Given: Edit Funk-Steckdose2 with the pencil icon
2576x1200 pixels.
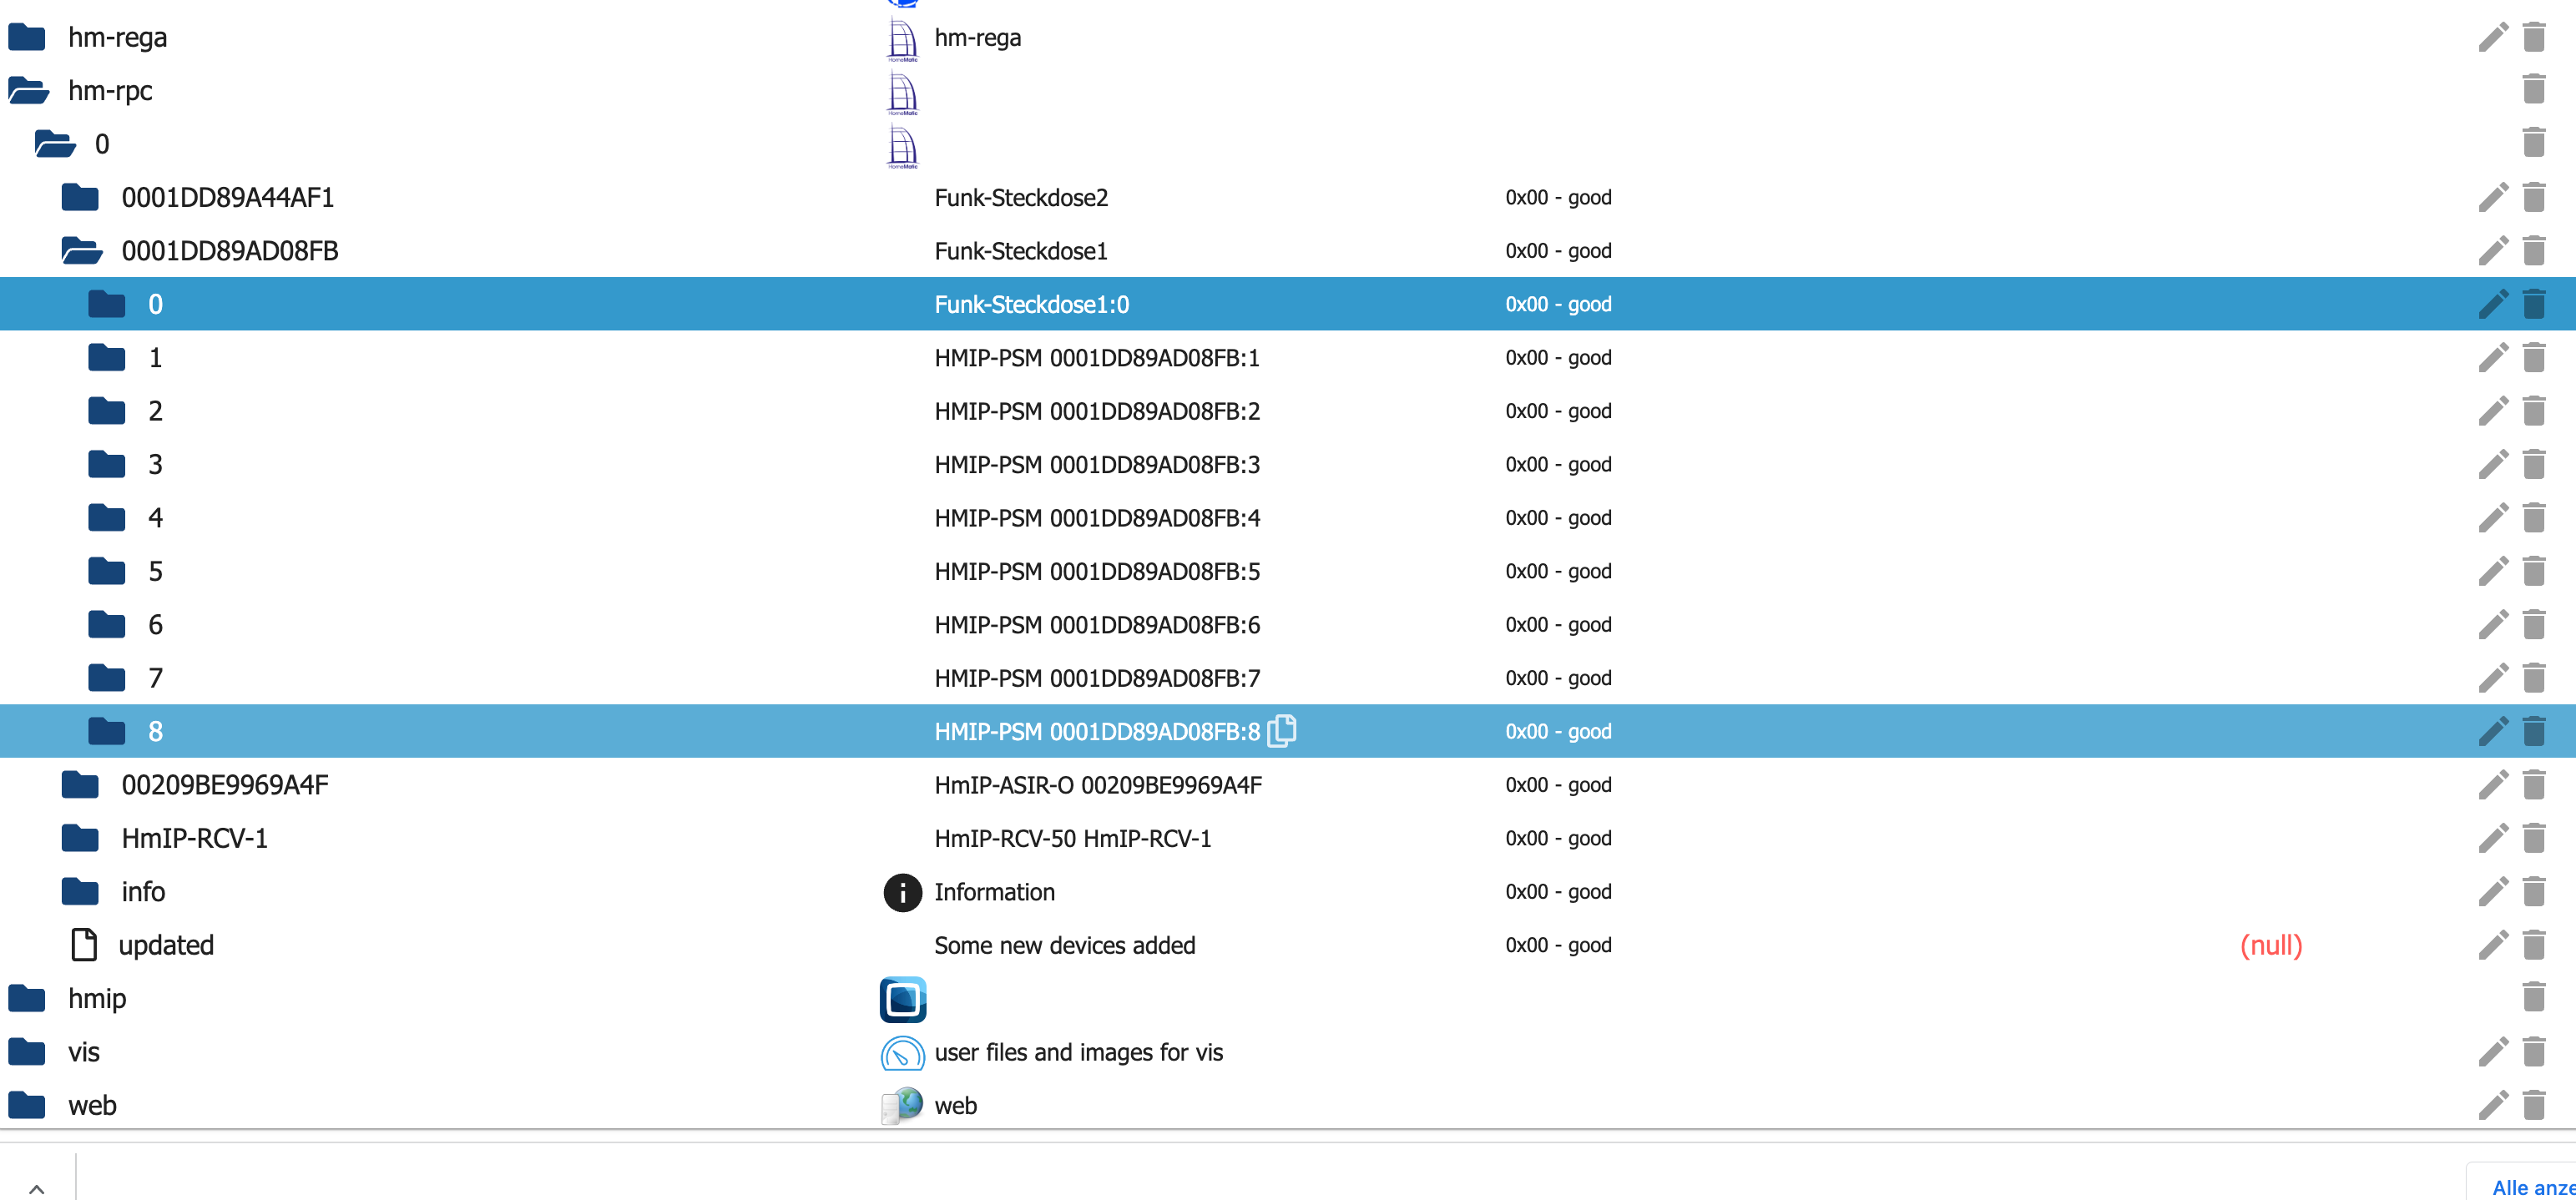Looking at the screenshot, I should [2493, 197].
